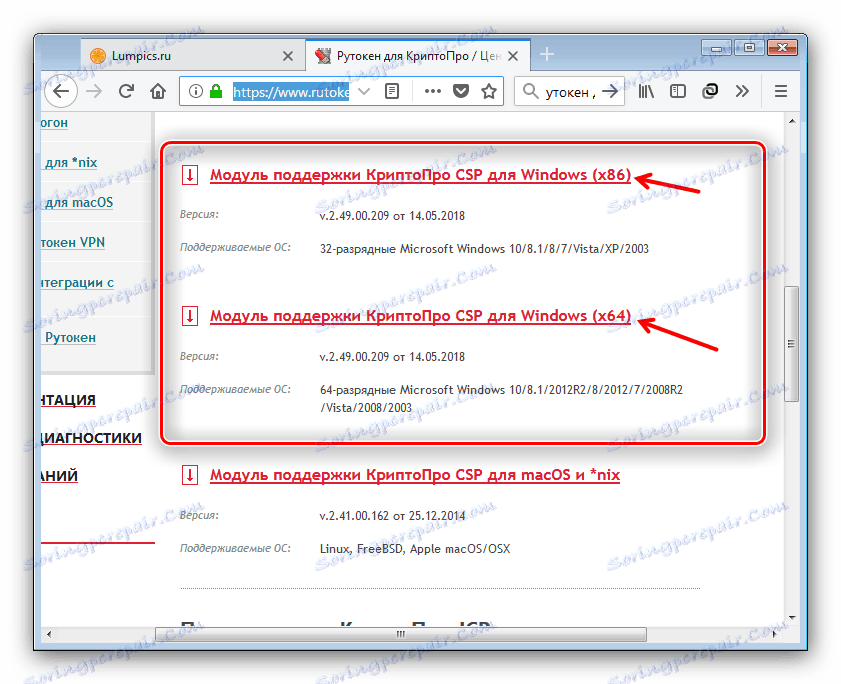Open the page actions three-dot menu

(432, 92)
